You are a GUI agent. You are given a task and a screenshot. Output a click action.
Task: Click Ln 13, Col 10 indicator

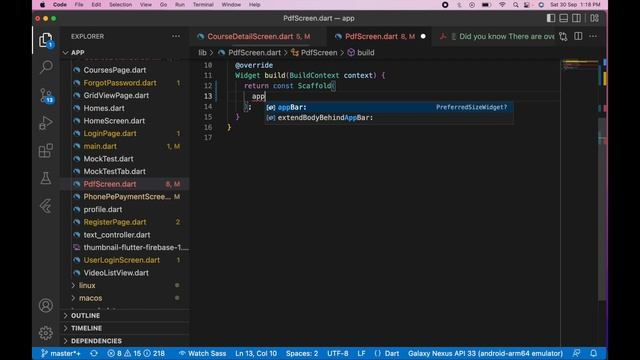pyautogui.click(x=256, y=353)
